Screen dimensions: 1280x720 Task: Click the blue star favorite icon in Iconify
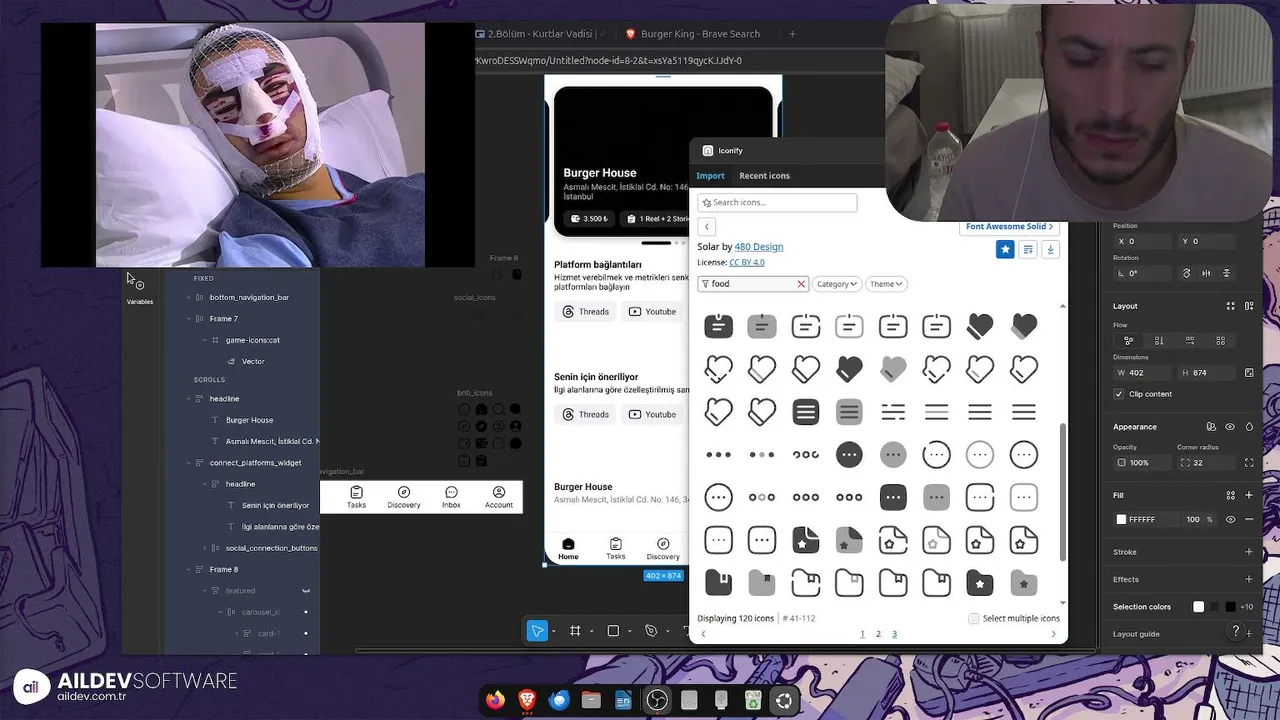tap(1005, 249)
